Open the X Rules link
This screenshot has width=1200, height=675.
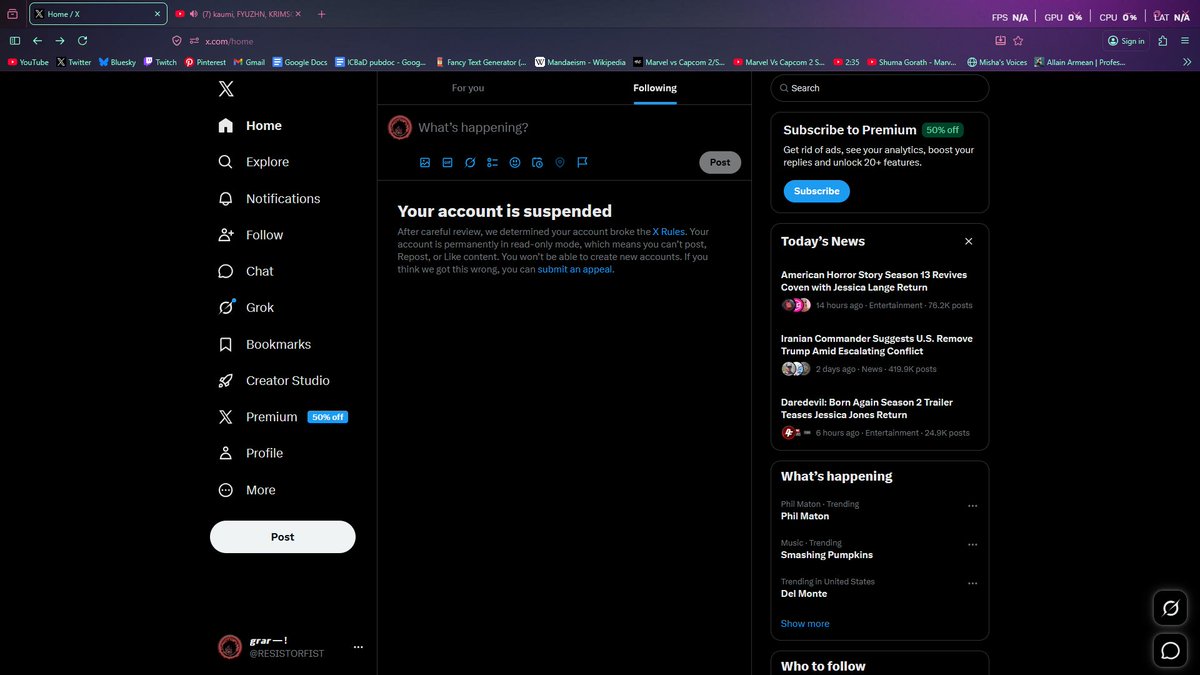[x=669, y=232]
